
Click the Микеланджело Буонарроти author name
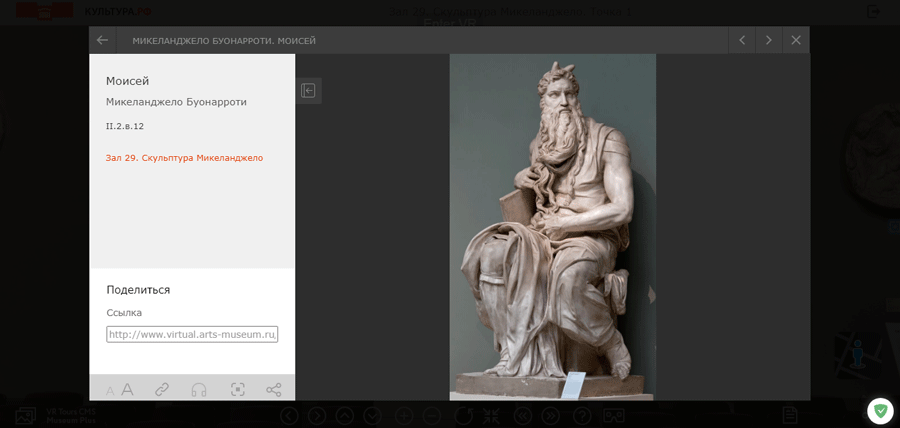pos(176,102)
